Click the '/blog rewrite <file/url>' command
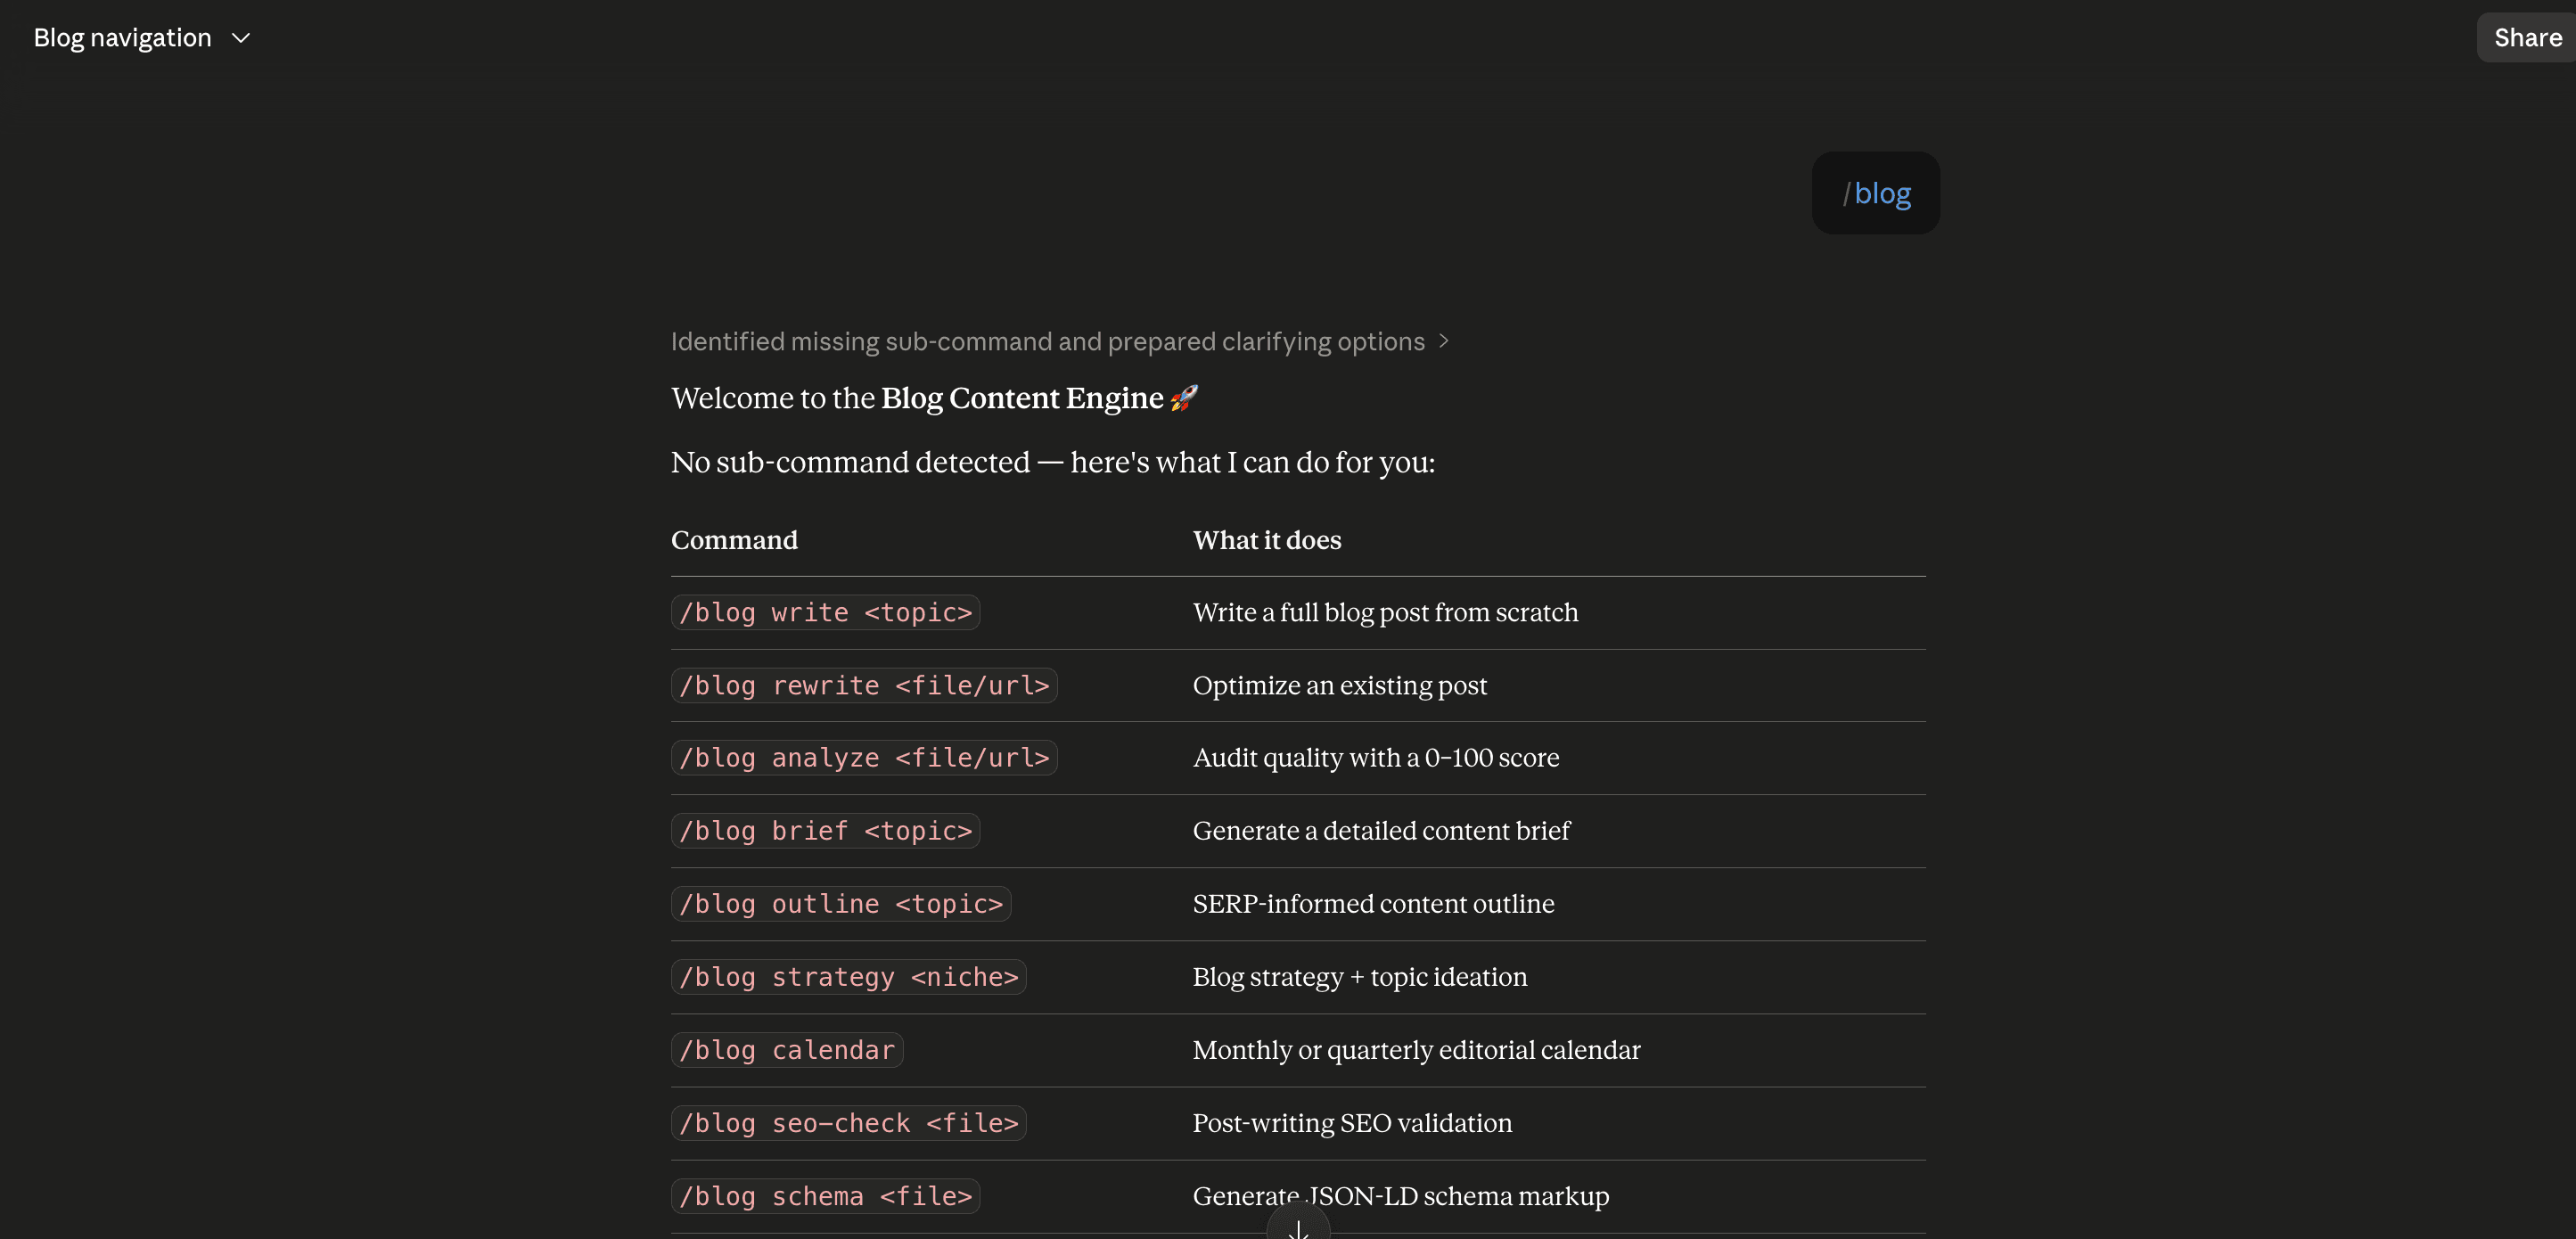This screenshot has height=1239, width=2576. click(864, 685)
